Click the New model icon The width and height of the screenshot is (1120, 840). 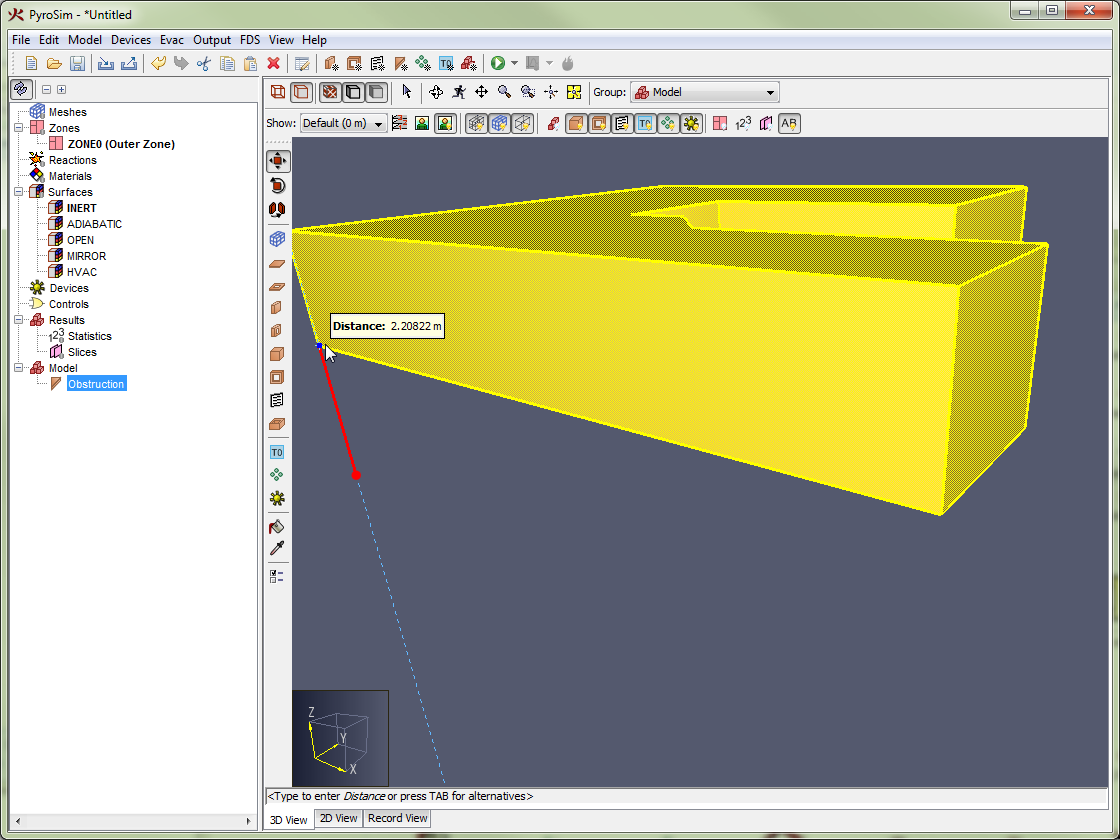point(31,64)
